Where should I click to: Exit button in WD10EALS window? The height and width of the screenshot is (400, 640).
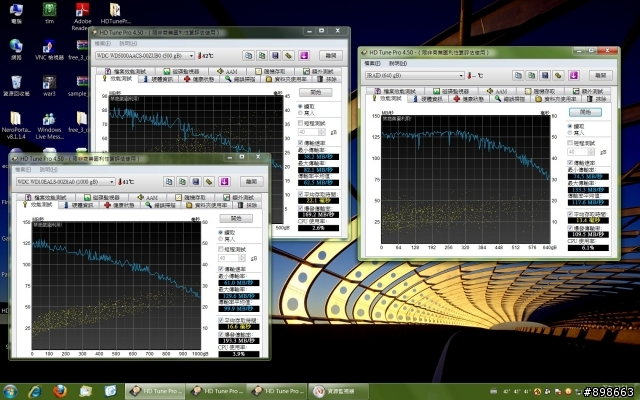pyautogui.click(x=251, y=182)
